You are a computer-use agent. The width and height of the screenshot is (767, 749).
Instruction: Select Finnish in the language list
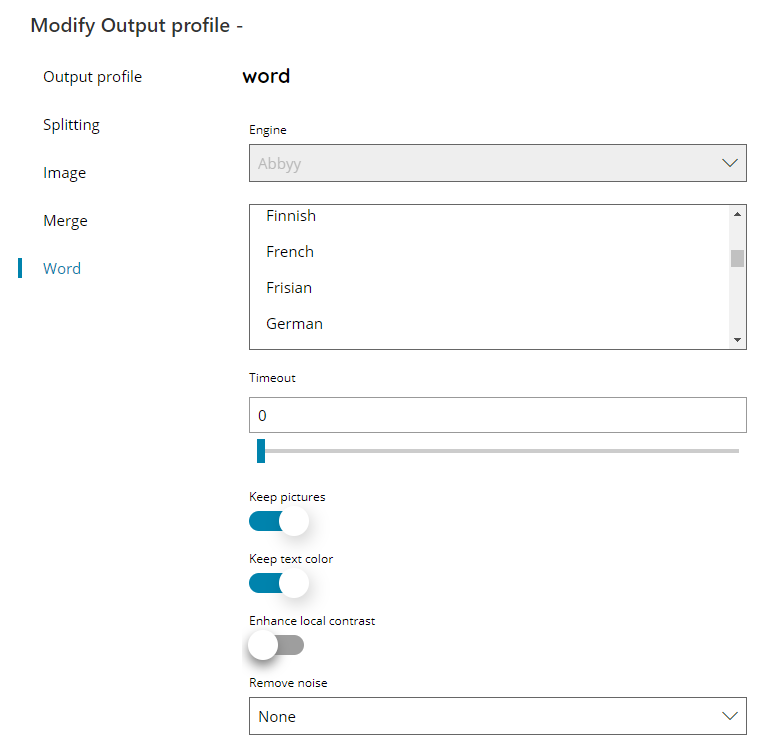[x=291, y=216]
